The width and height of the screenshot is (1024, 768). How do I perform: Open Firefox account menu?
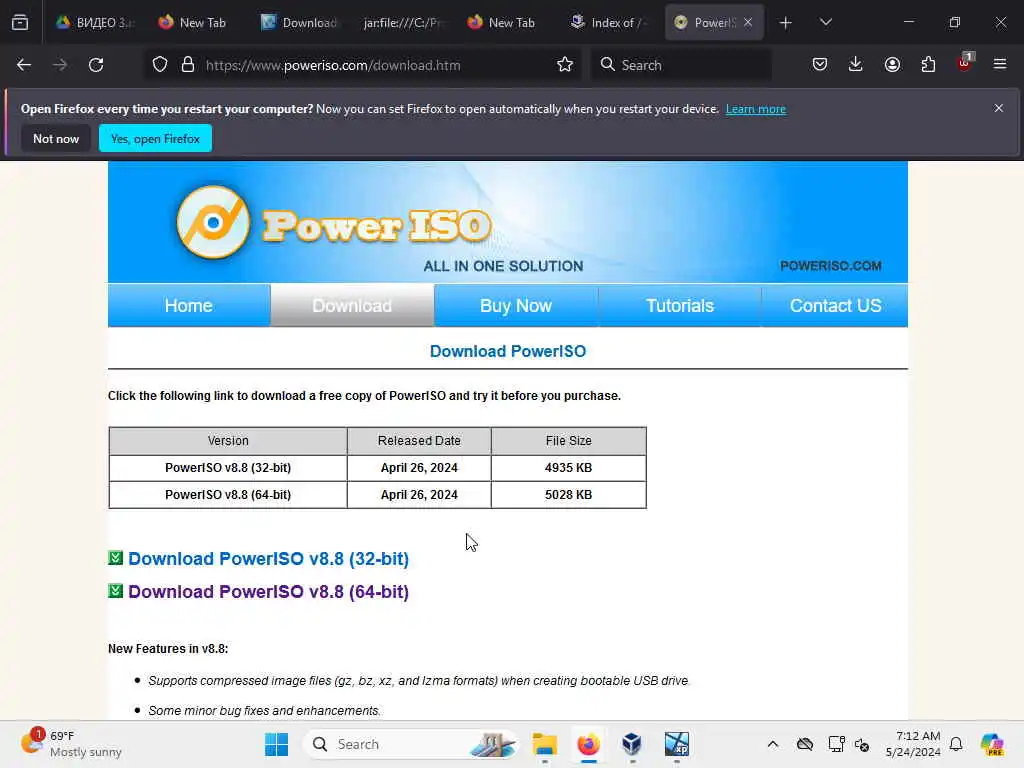coord(892,65)
